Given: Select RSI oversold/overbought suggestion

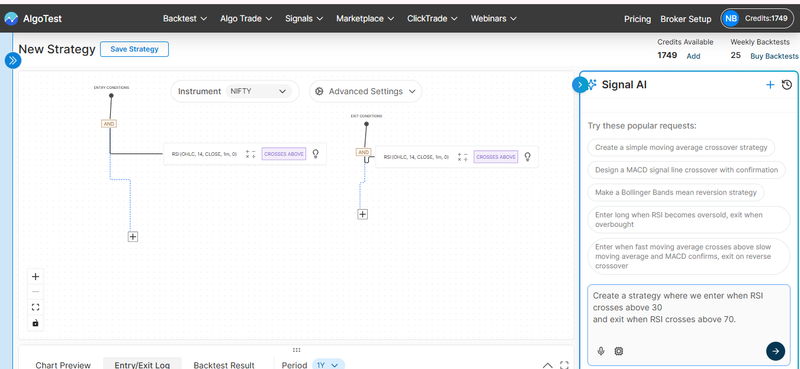Looking at the screenshot, I should [x=688, y=219].
